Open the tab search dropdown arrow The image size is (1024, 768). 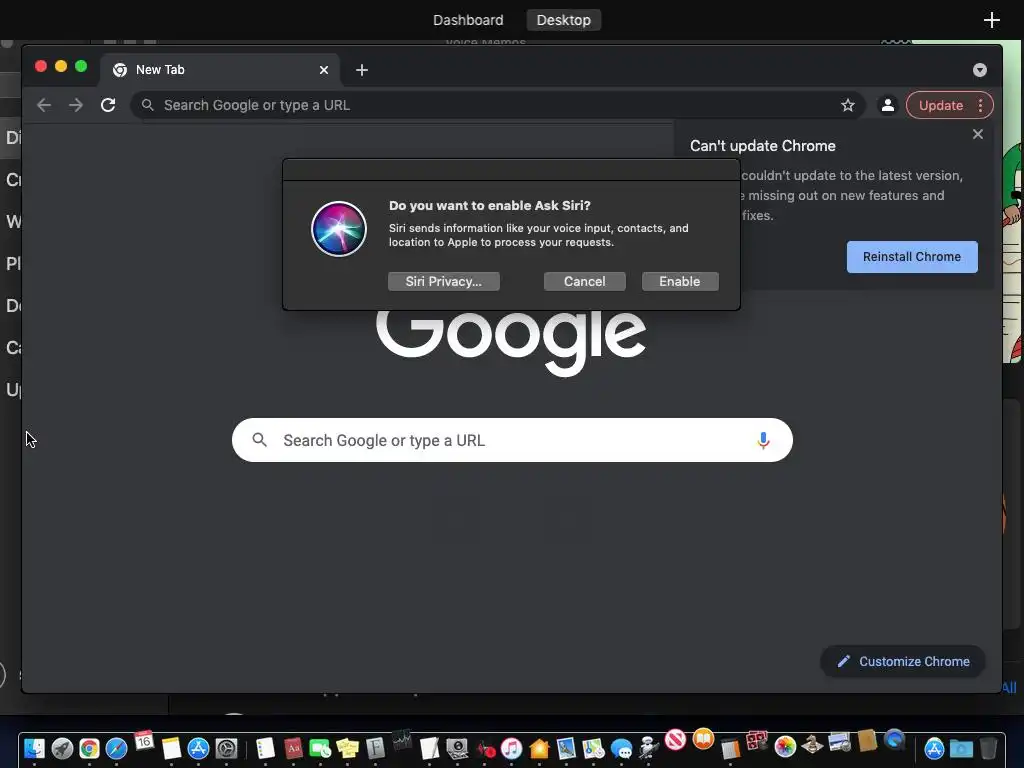(x=980, y=70)
